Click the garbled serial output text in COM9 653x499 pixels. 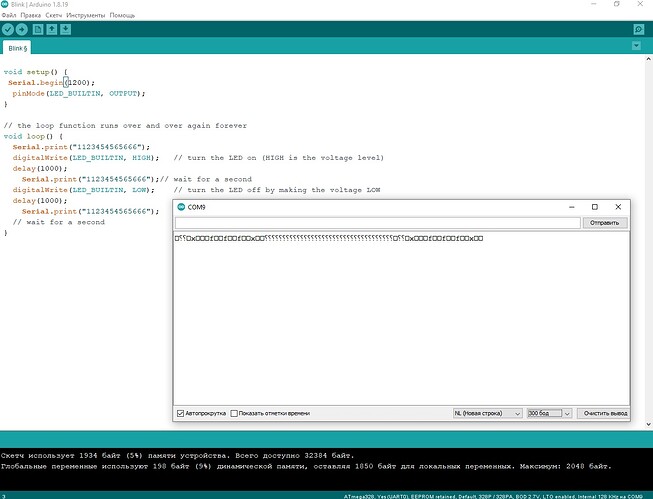pos(329,238)
